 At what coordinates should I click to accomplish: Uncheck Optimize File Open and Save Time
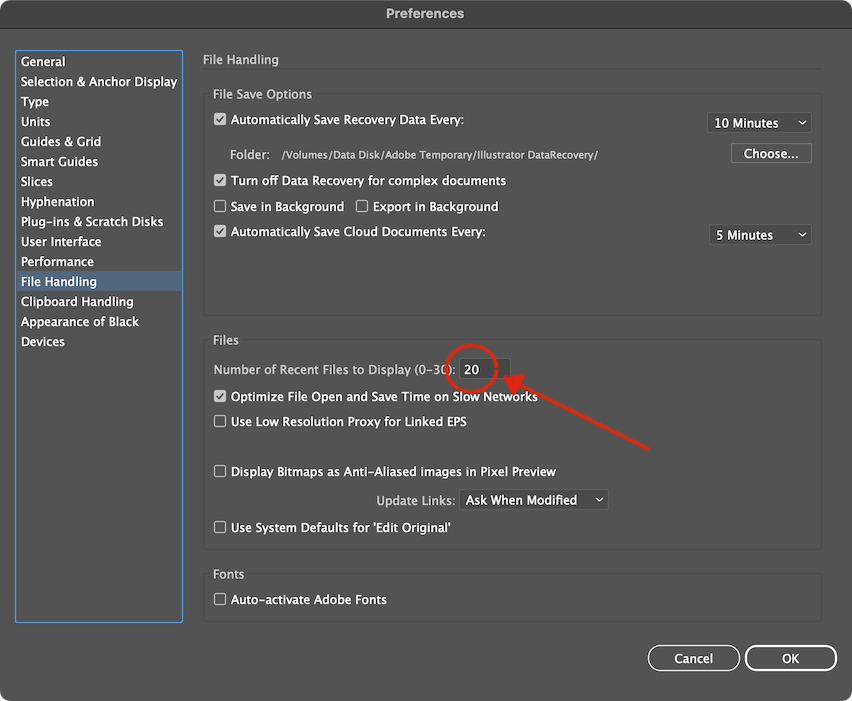click(220, 396)
